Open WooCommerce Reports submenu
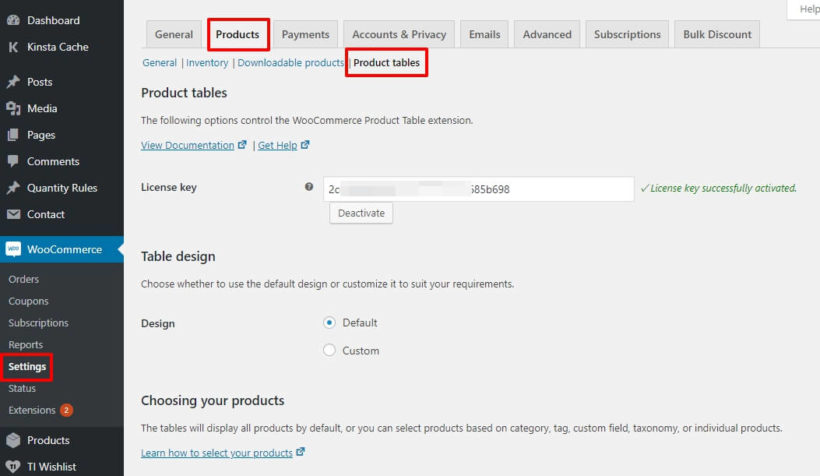Viewport: 820px width, 476px height. 25,345
